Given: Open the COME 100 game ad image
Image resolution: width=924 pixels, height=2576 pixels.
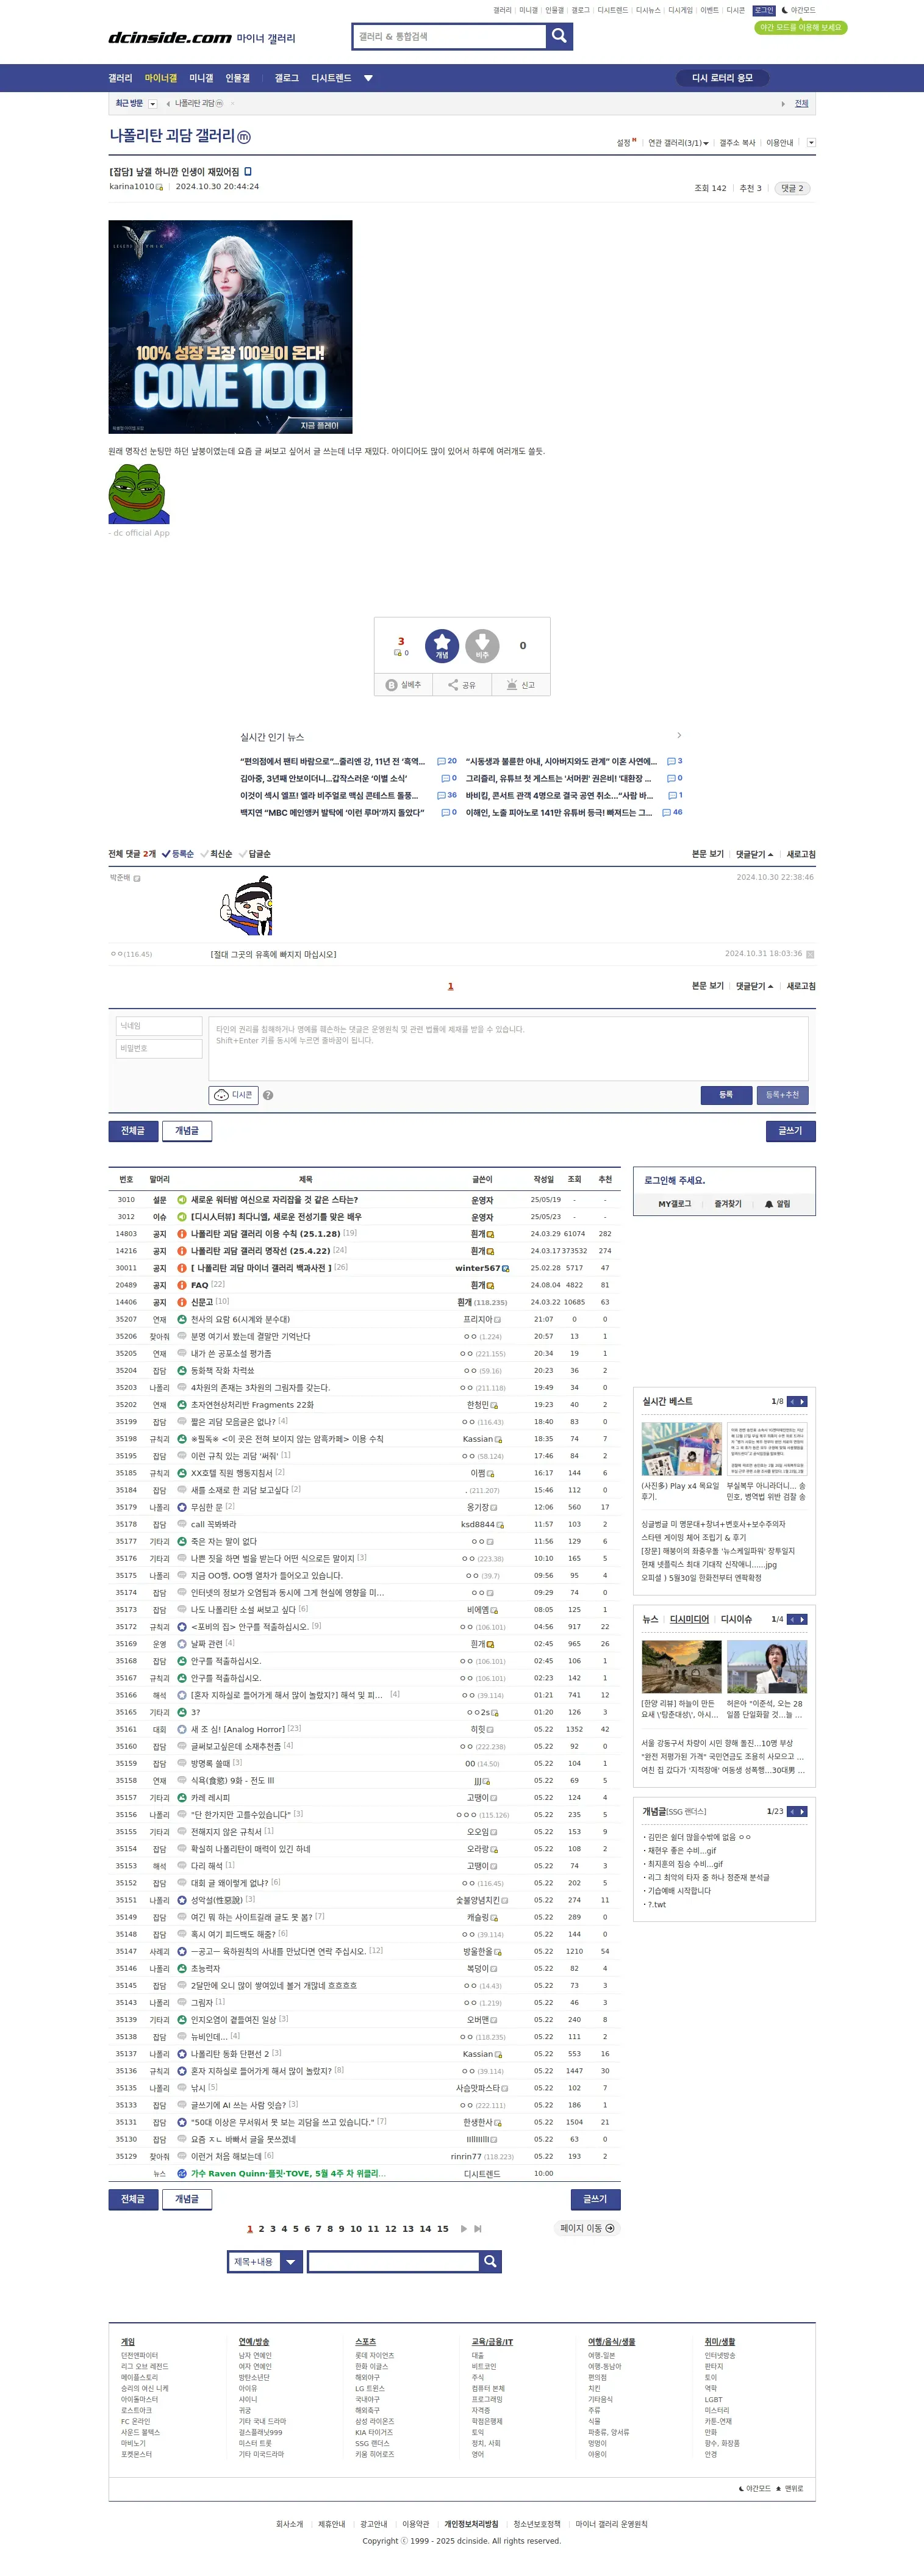Looking at the screenshot, I should coord(231,327).
